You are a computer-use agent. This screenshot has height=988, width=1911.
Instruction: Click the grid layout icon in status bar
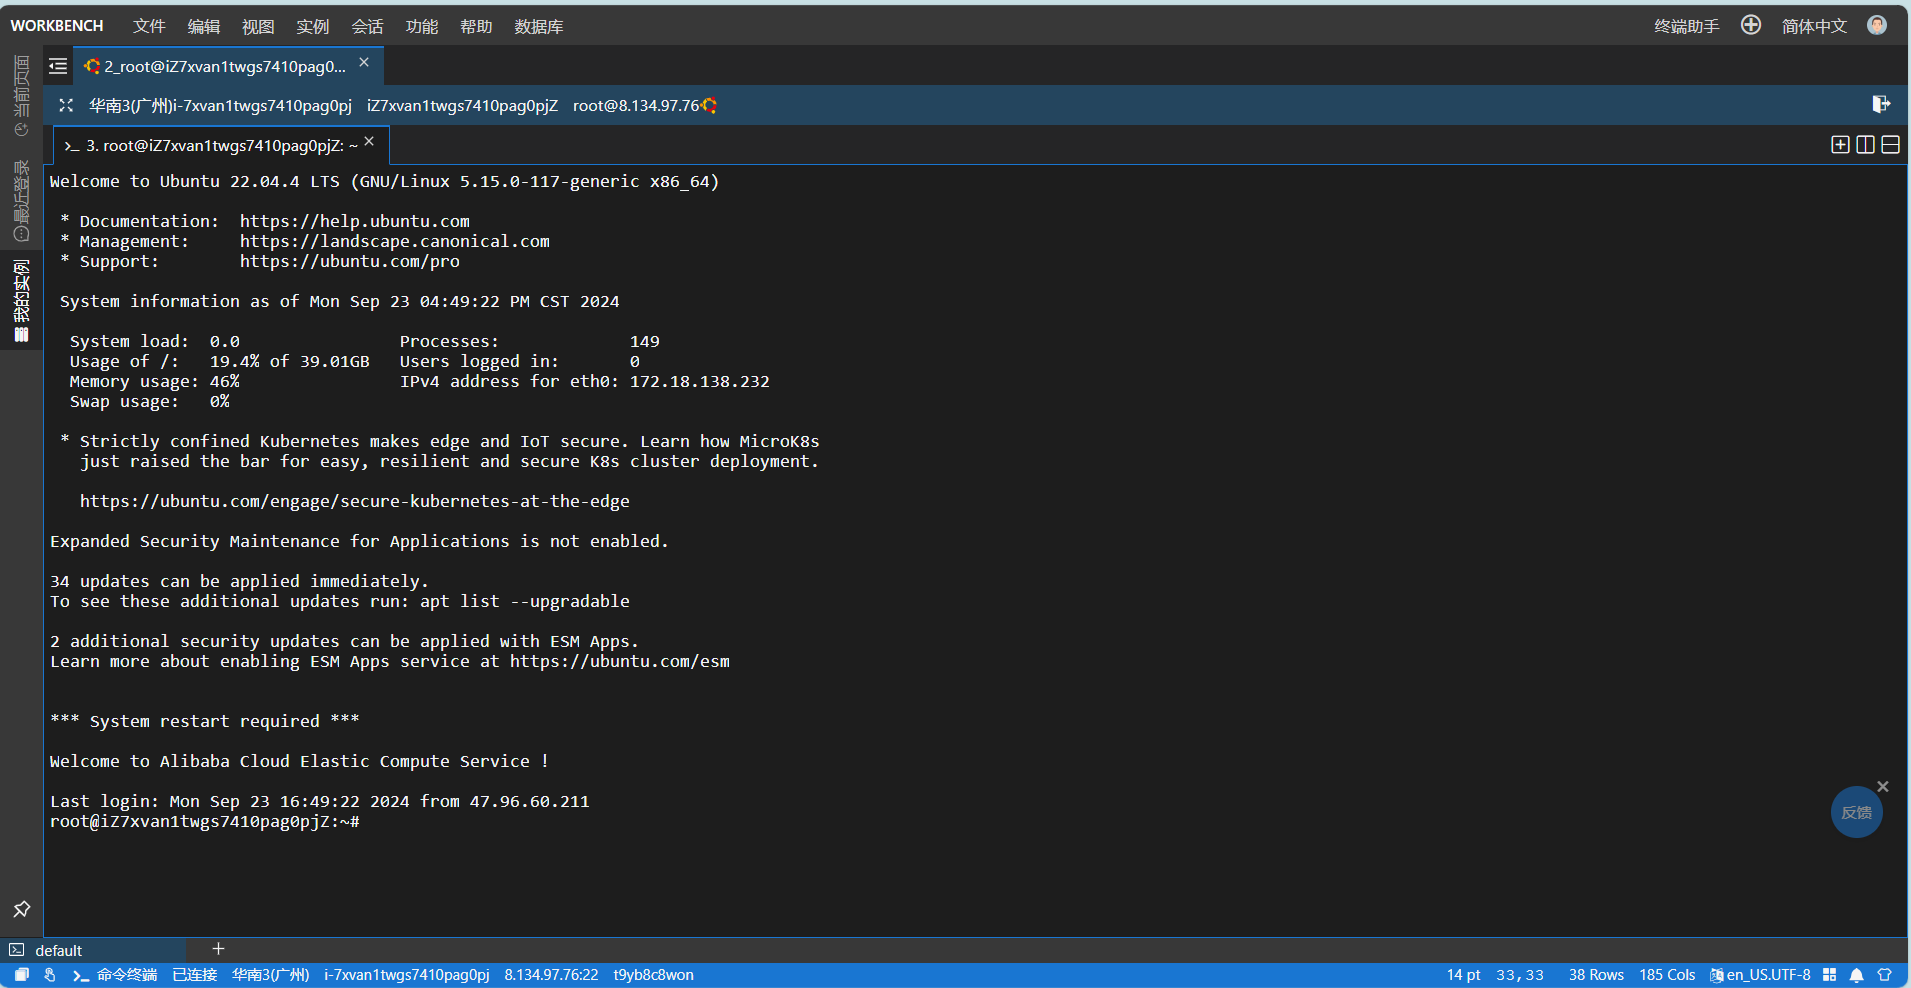(x=1829, y=975)
